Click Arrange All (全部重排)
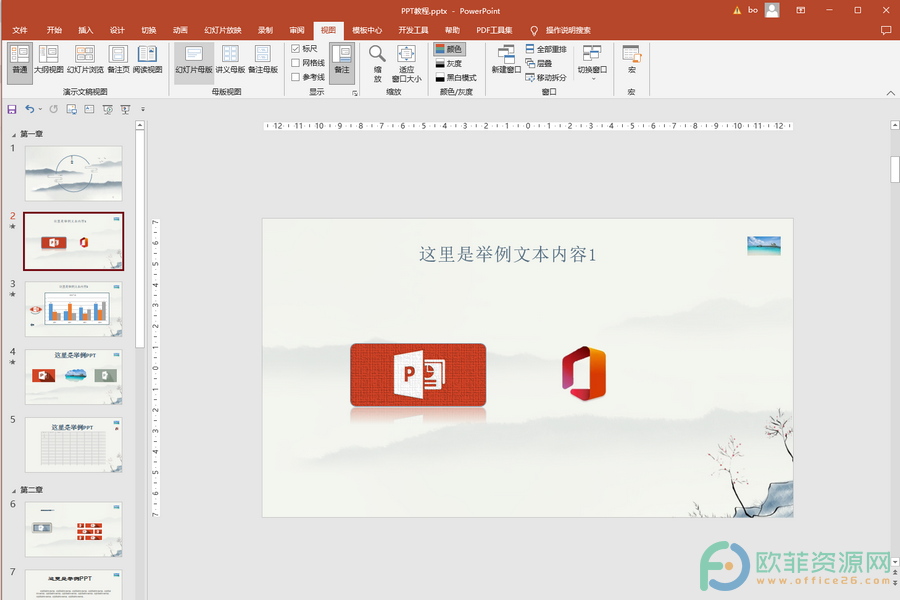Image resolution: width=900 pixels, height=600 pixels. pyautogui.click(x=546, y=49)
